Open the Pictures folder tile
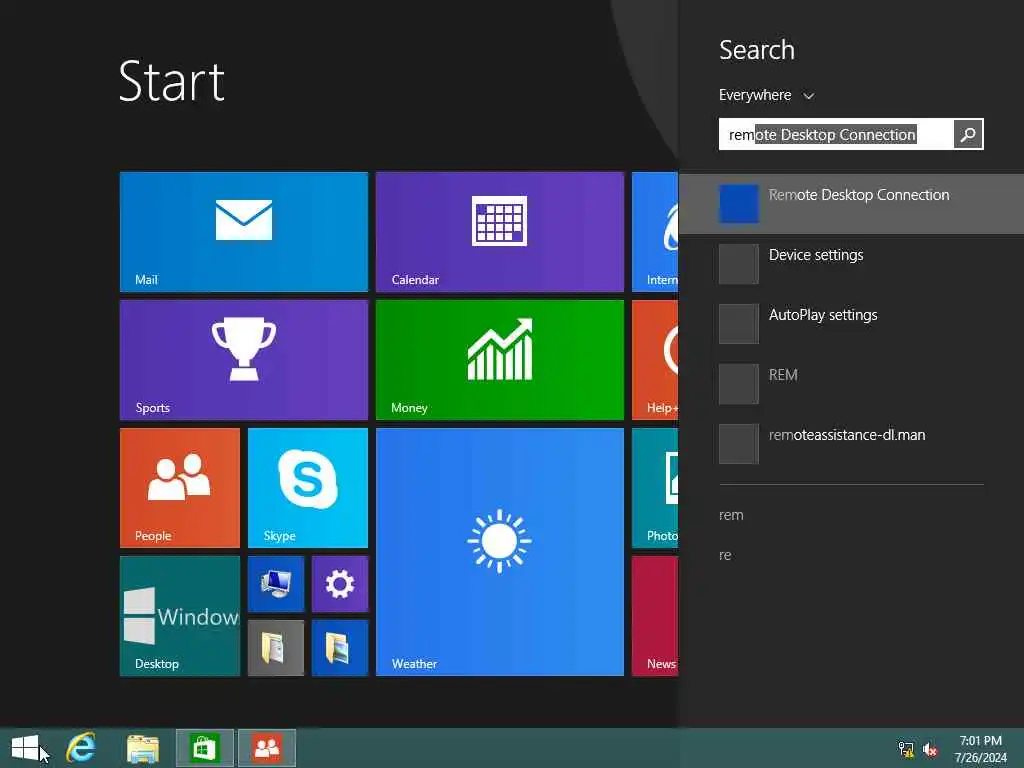The height and width of the screenshot is (768, 1024). click(x=340, y=648)
